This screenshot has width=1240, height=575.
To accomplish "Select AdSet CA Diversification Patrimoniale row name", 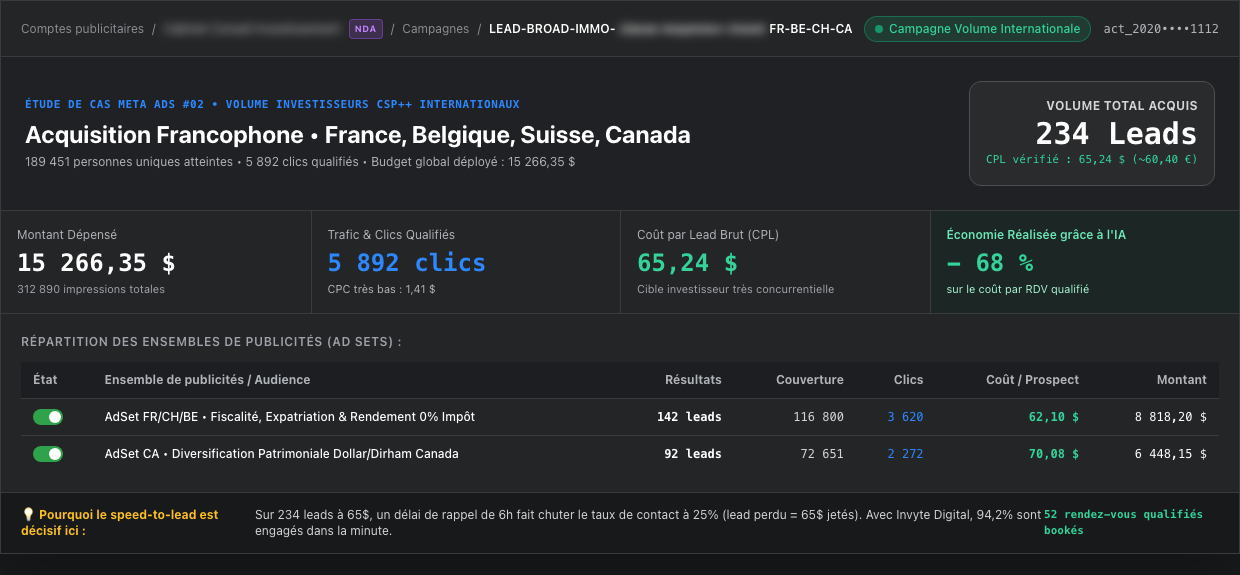I will [282, 454].
